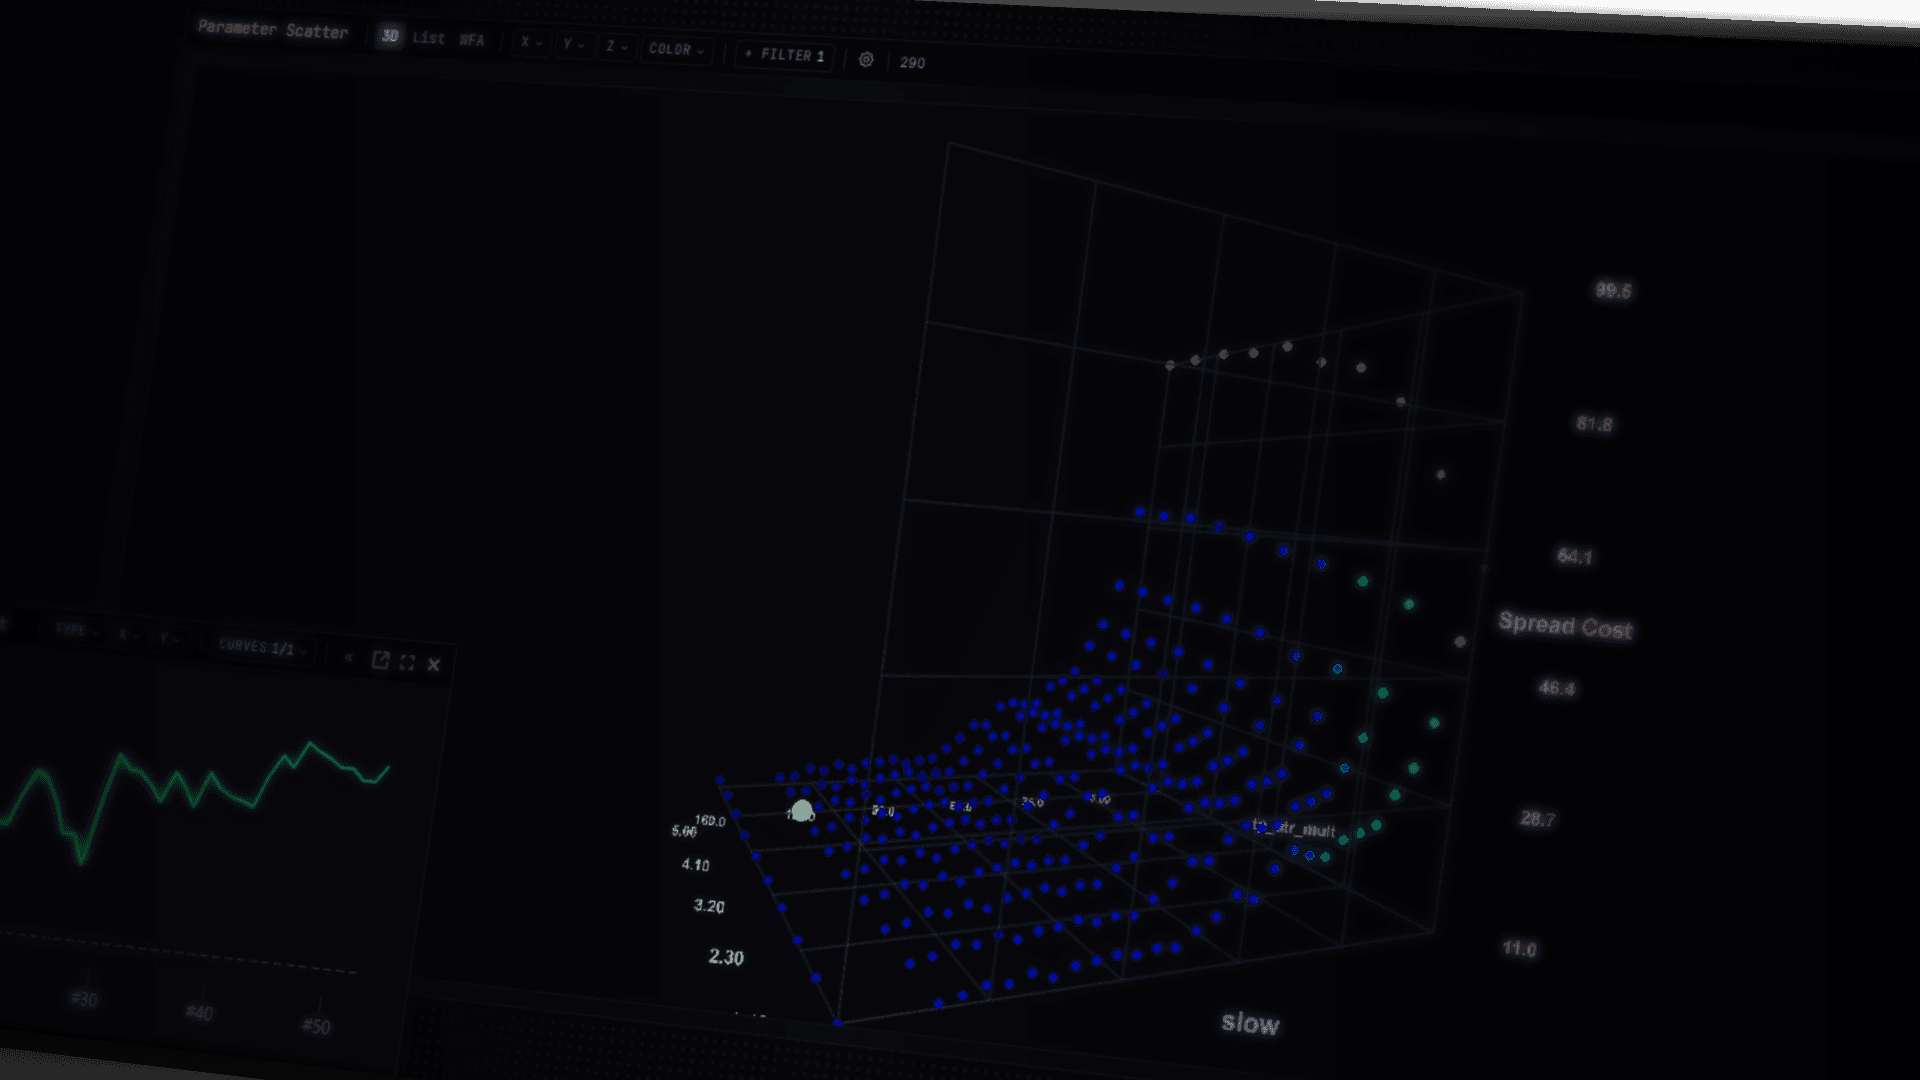
Task: Collapse curves panel with double chevron
Action: pos(348,657)
